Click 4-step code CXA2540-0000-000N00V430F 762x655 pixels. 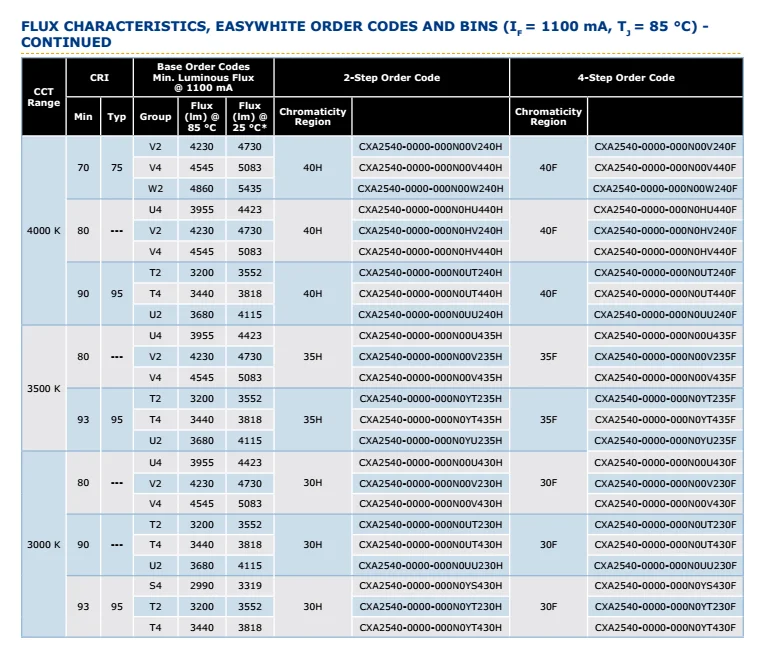click(665, 504)
